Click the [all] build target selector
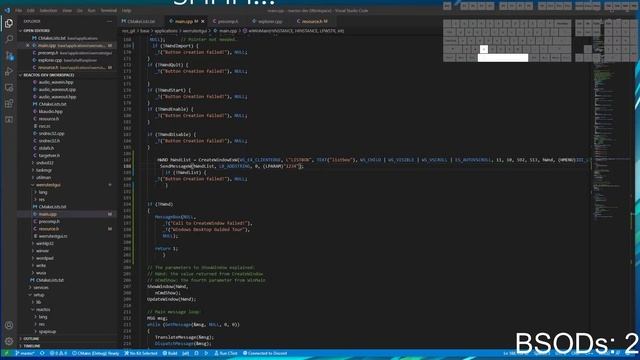The image size is (640, 360). pyautogui.click(x=185, y=353)
